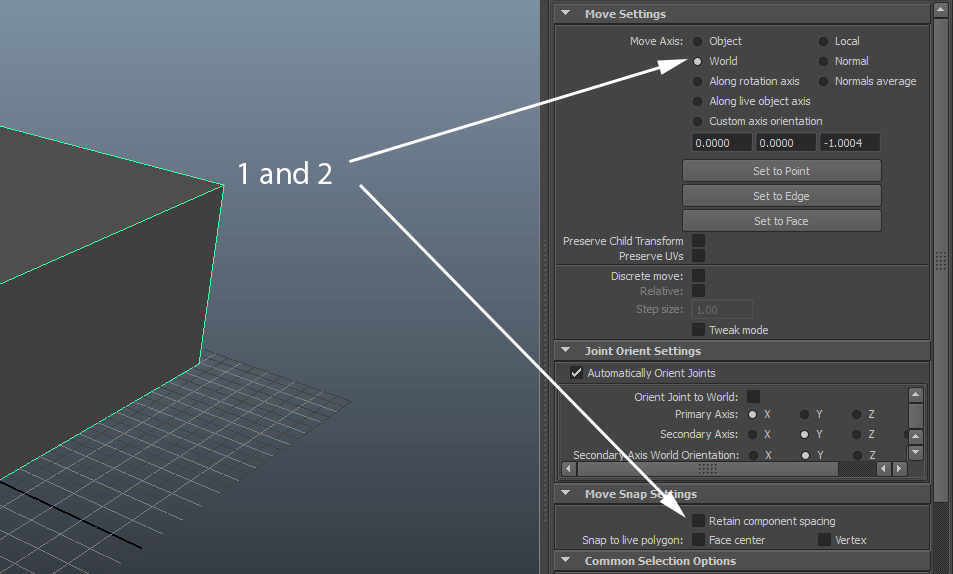Click Joint Orient horizontal scrollbar thumb

point(707,469)
